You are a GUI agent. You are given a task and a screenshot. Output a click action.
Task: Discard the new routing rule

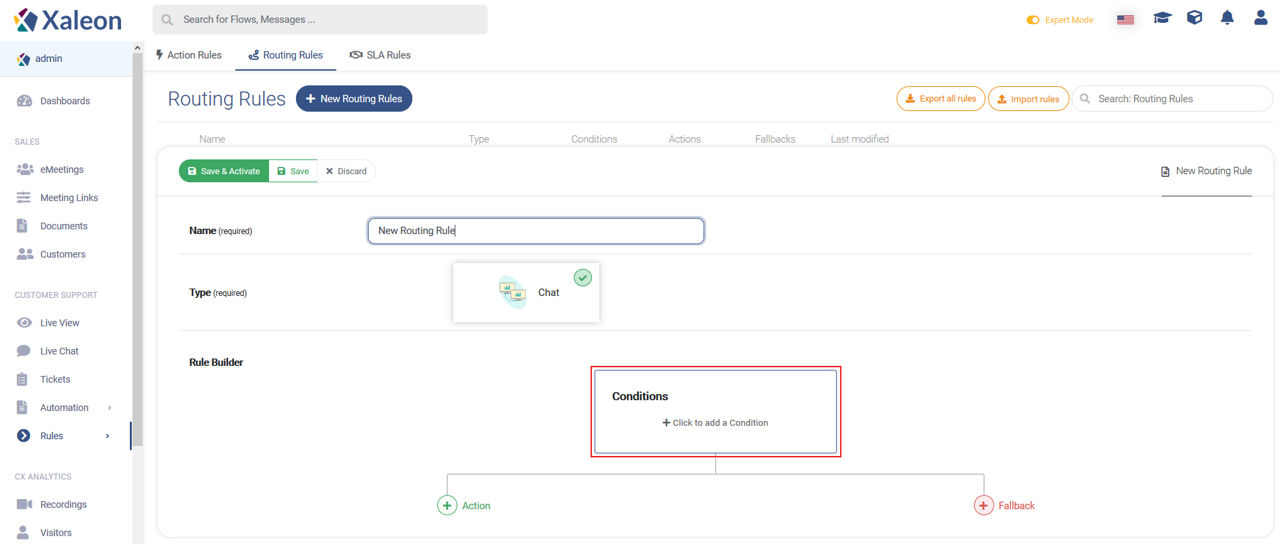(346, 171)
